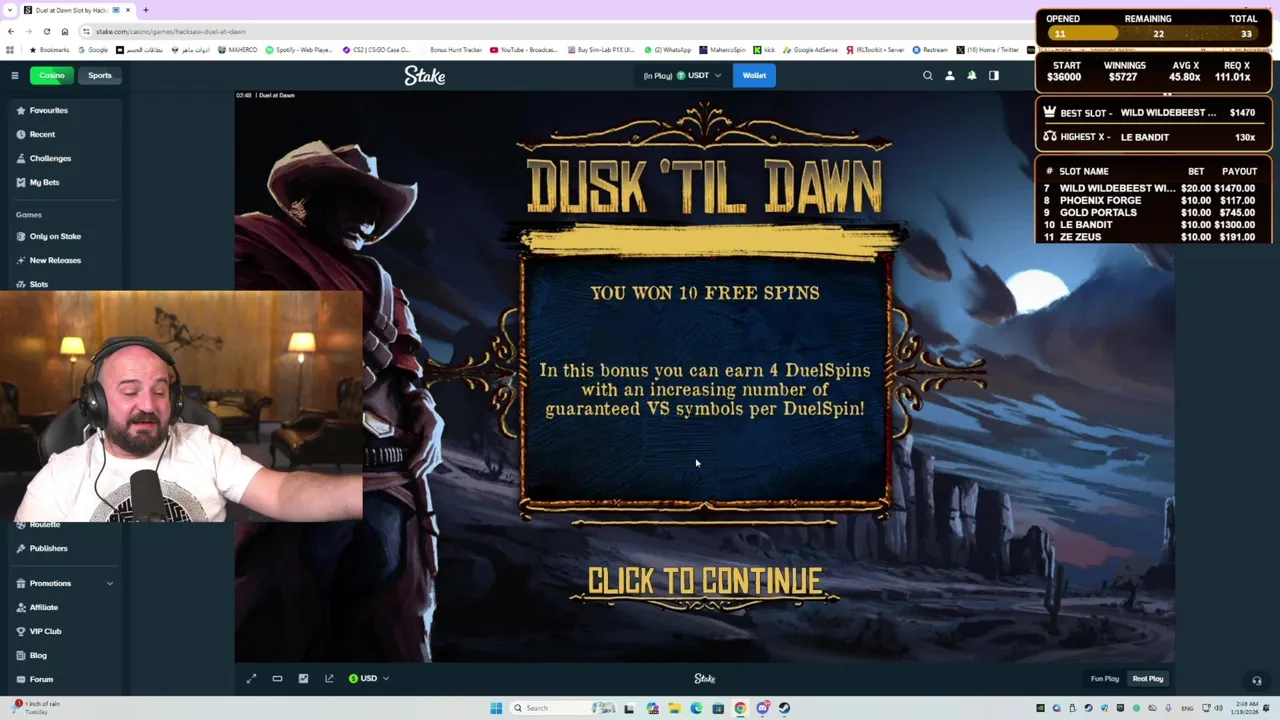Enter fullscreen game mode

[x=252, y=678]
